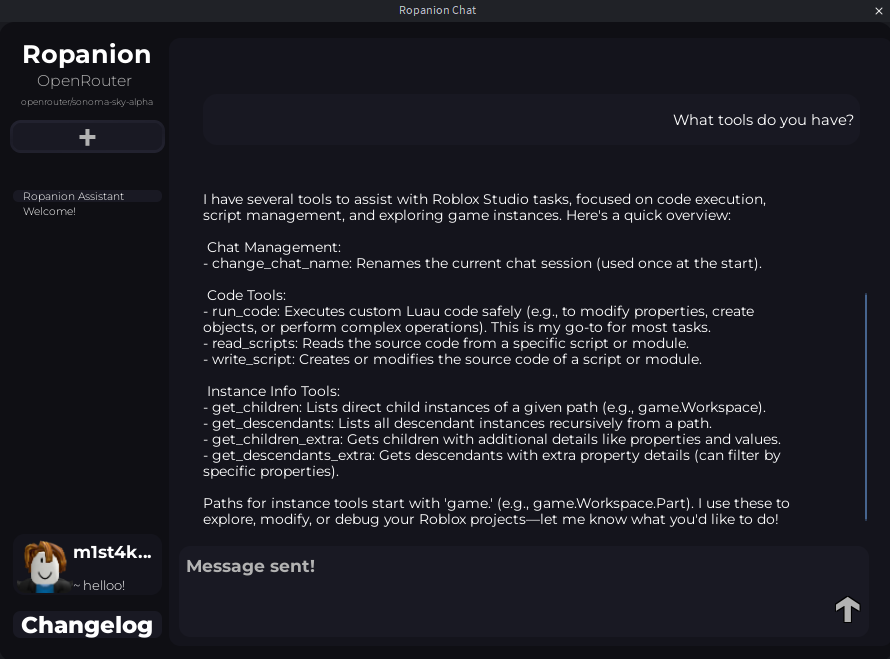Close the Ropanion Chat window

pyautogui.click(x=879, y=11)
